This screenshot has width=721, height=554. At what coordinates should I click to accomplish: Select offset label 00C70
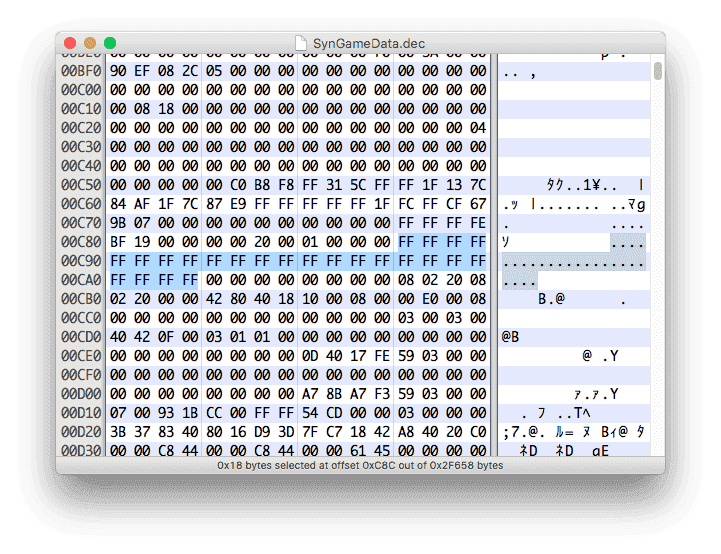click(81, 223)
